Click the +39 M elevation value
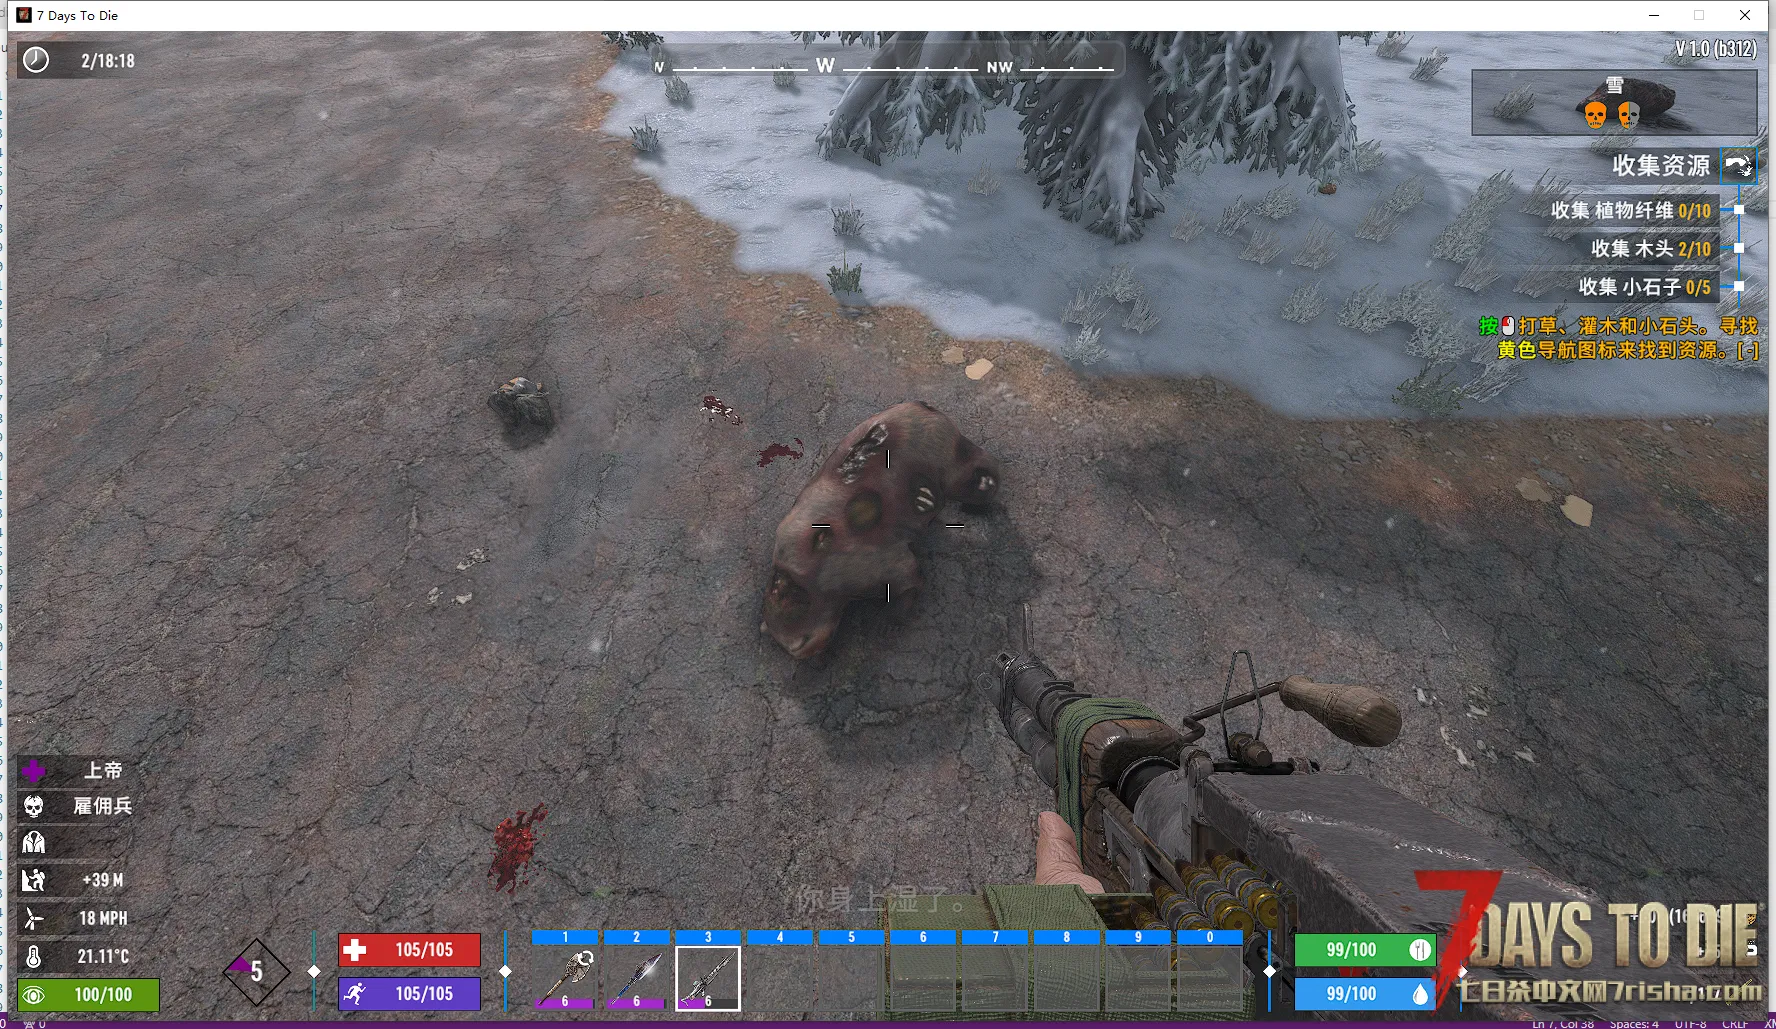 coord(103,880)
